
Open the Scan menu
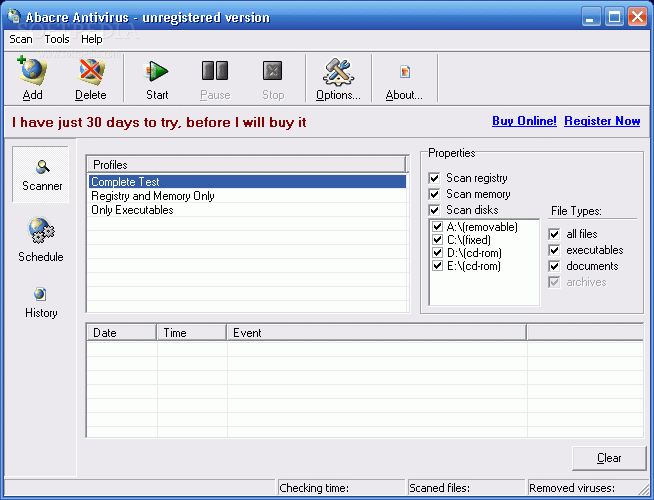click(x=21, y=39)
